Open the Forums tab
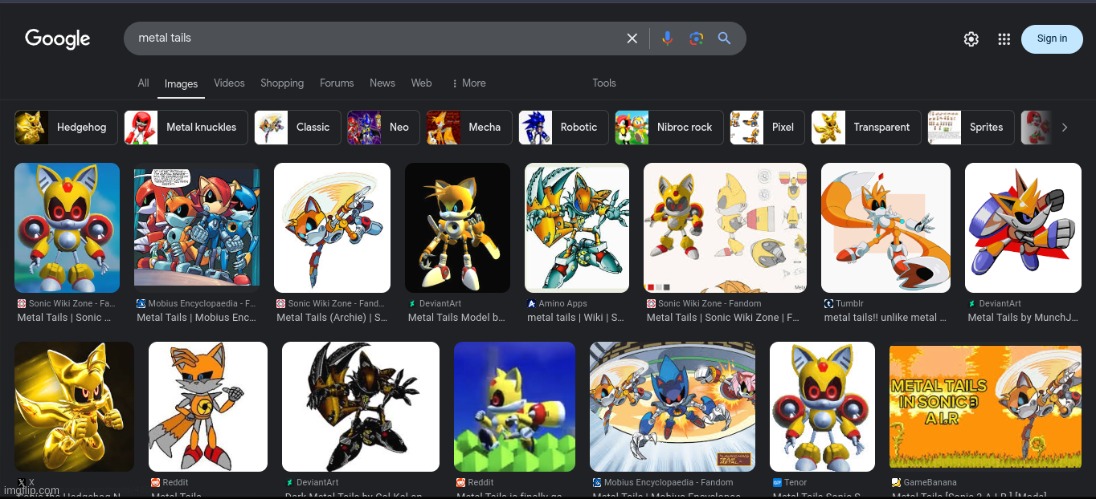Screen dimensions: 1096x499 point(337,83)
